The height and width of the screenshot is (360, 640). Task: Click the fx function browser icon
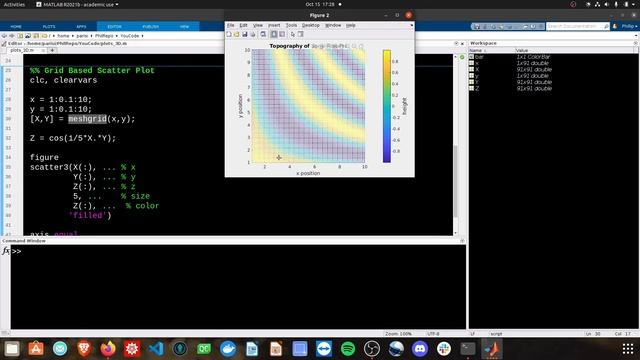pos(5,251)
